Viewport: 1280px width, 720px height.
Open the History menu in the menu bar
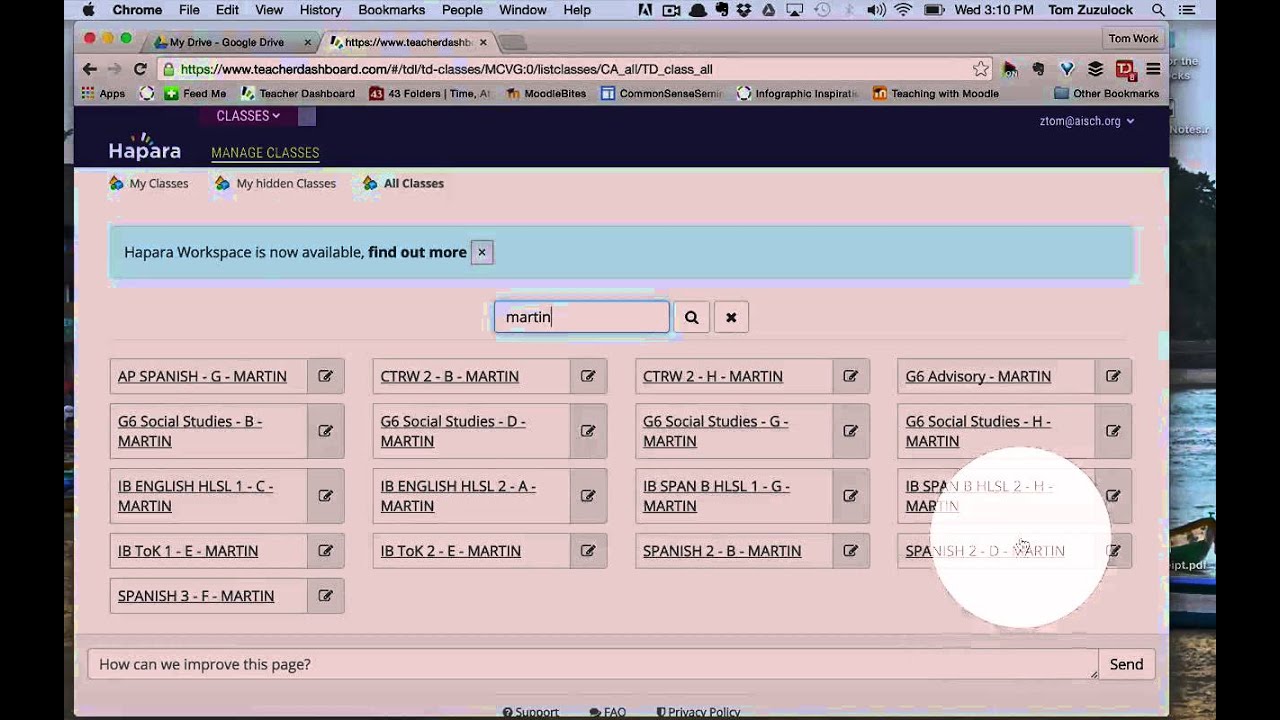pyautogui.click(x=320, y=10)
